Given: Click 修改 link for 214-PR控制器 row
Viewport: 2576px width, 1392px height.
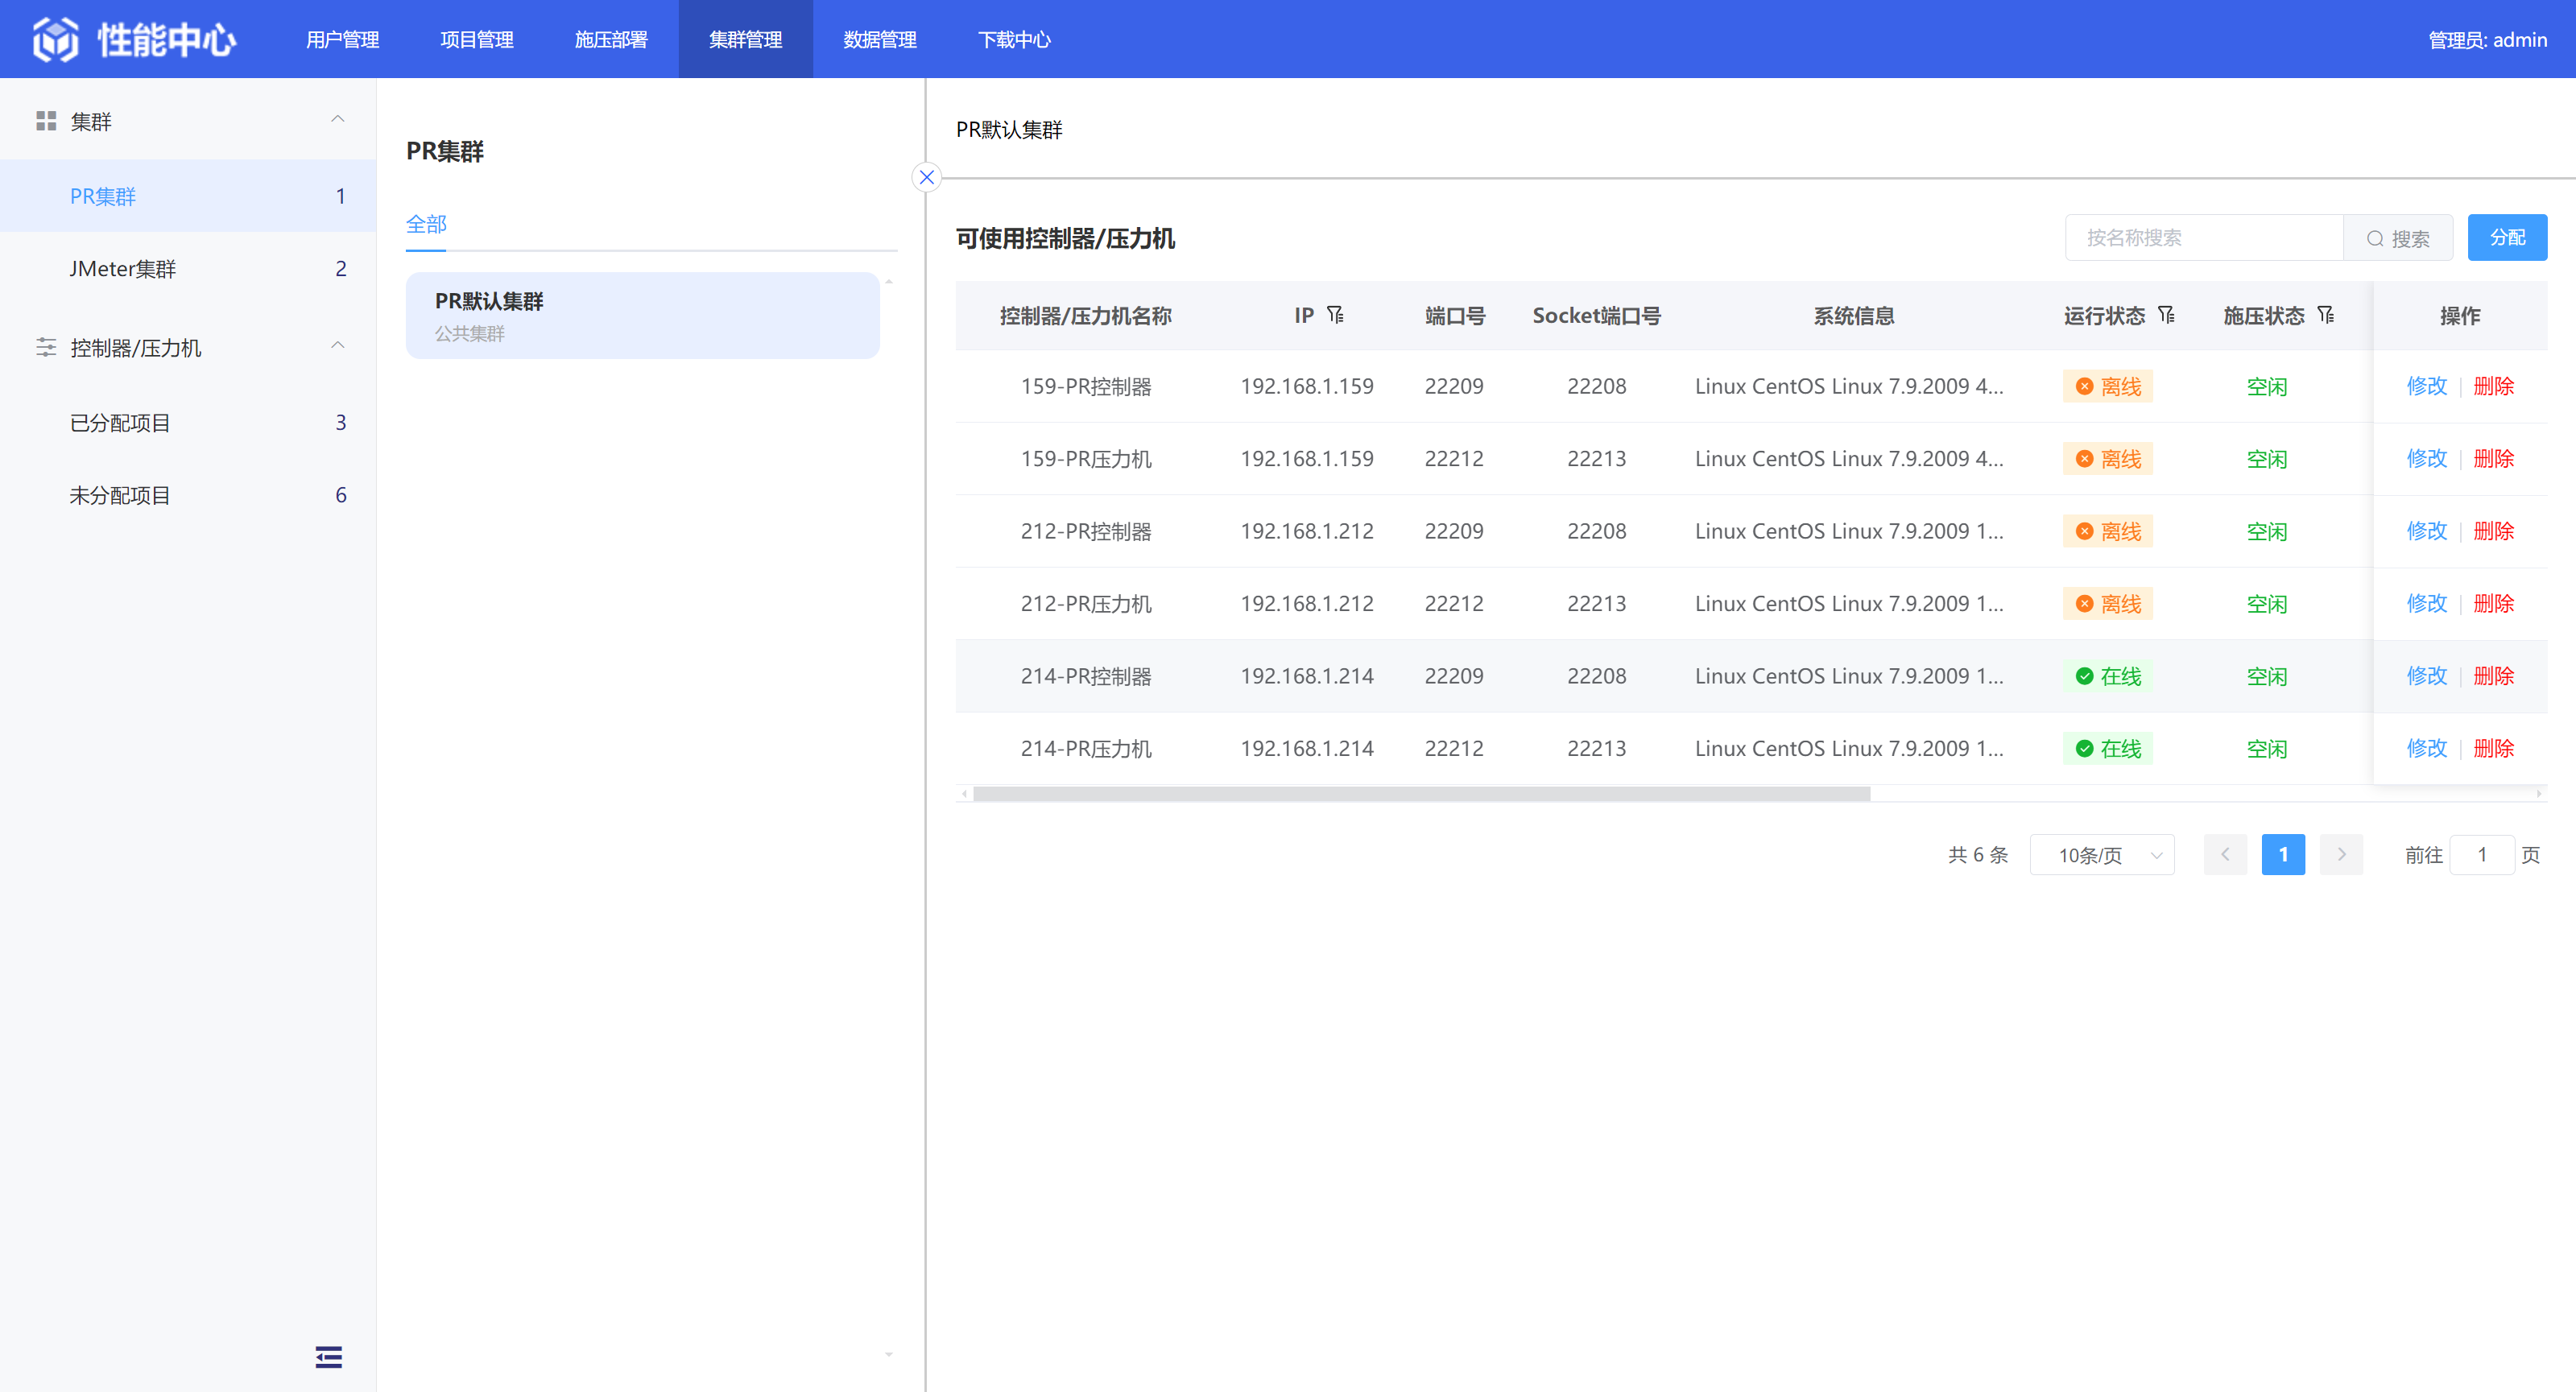Looking at the screenshot, I should click(2426, 676).
